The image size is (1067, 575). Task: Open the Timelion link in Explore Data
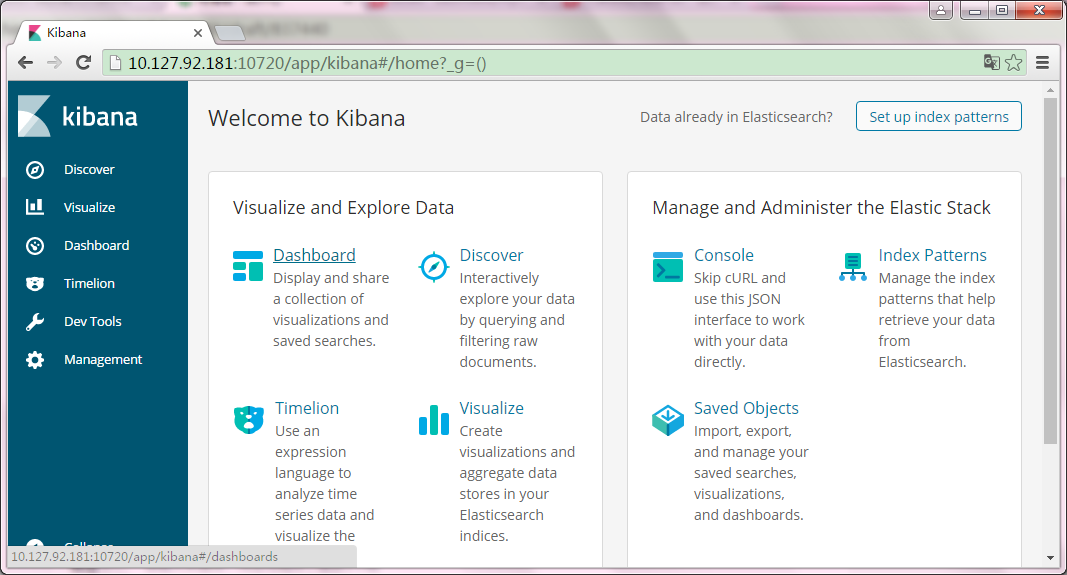pos(307,408)
